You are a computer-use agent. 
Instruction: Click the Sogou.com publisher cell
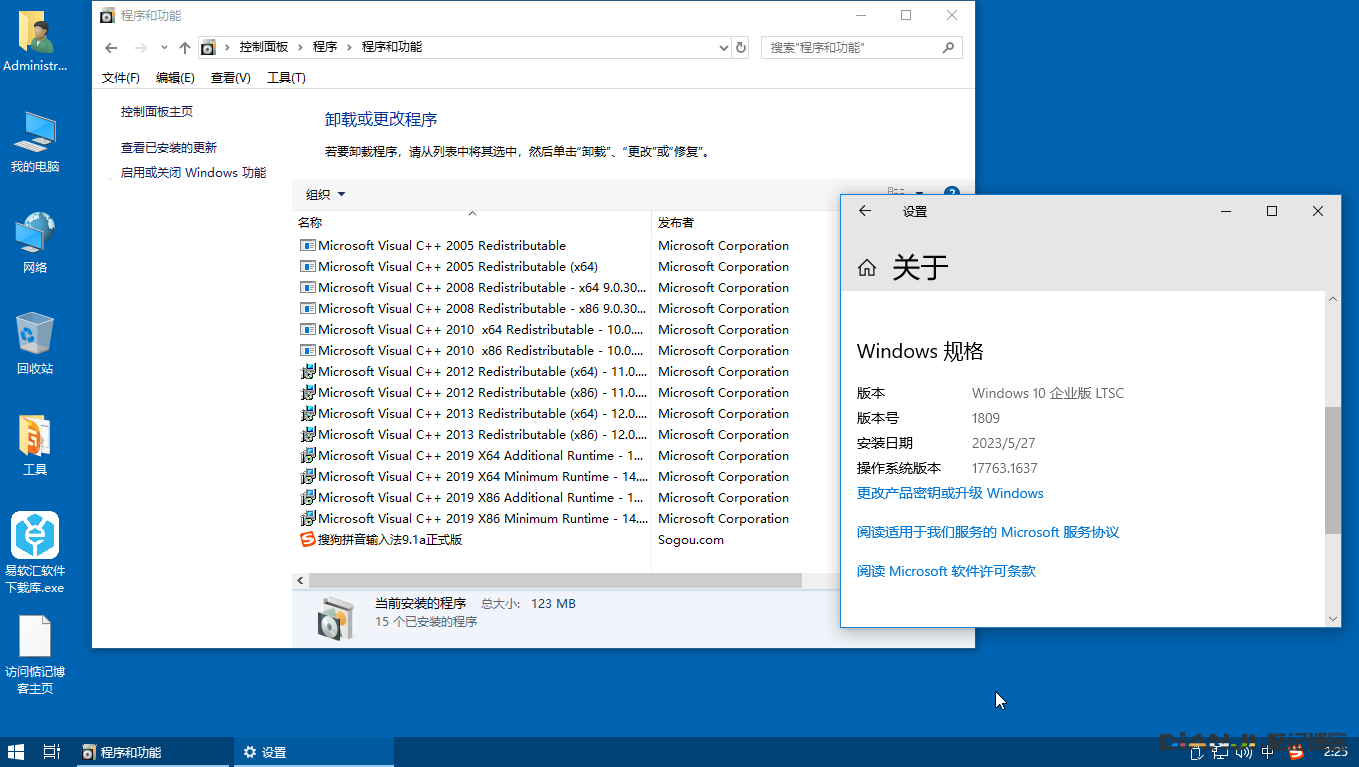pos(691,540)
